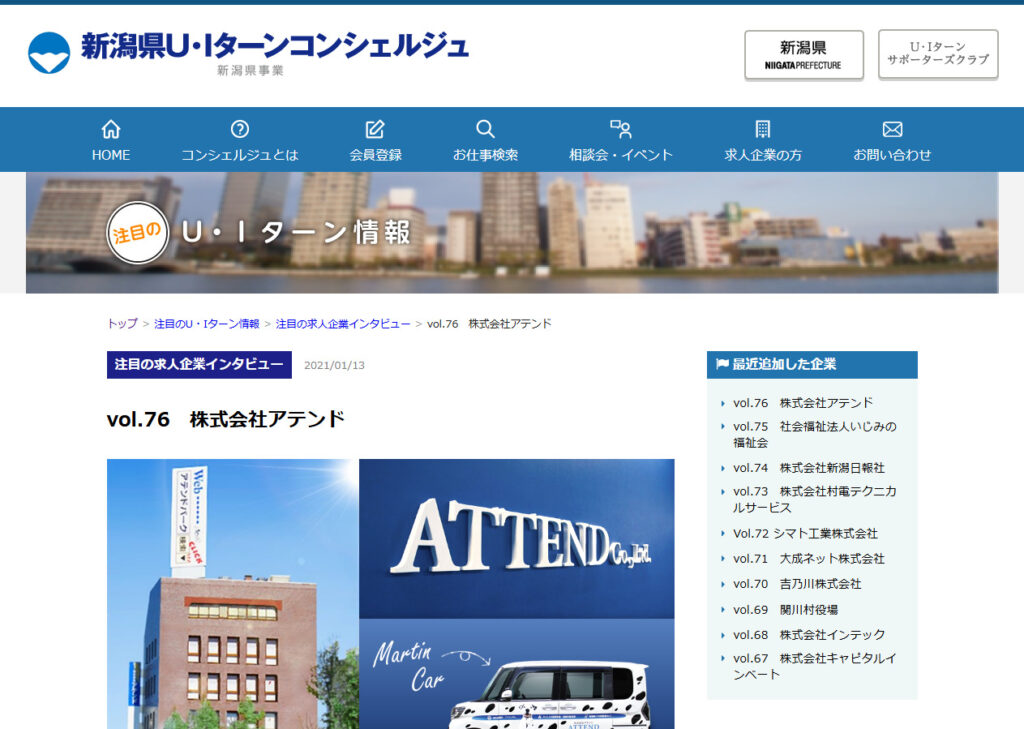The width and height of the screenshot is (1024, 729).
Task: Open sidebar link vol.76 株式会社アテンド
Action: click(803, 403)
